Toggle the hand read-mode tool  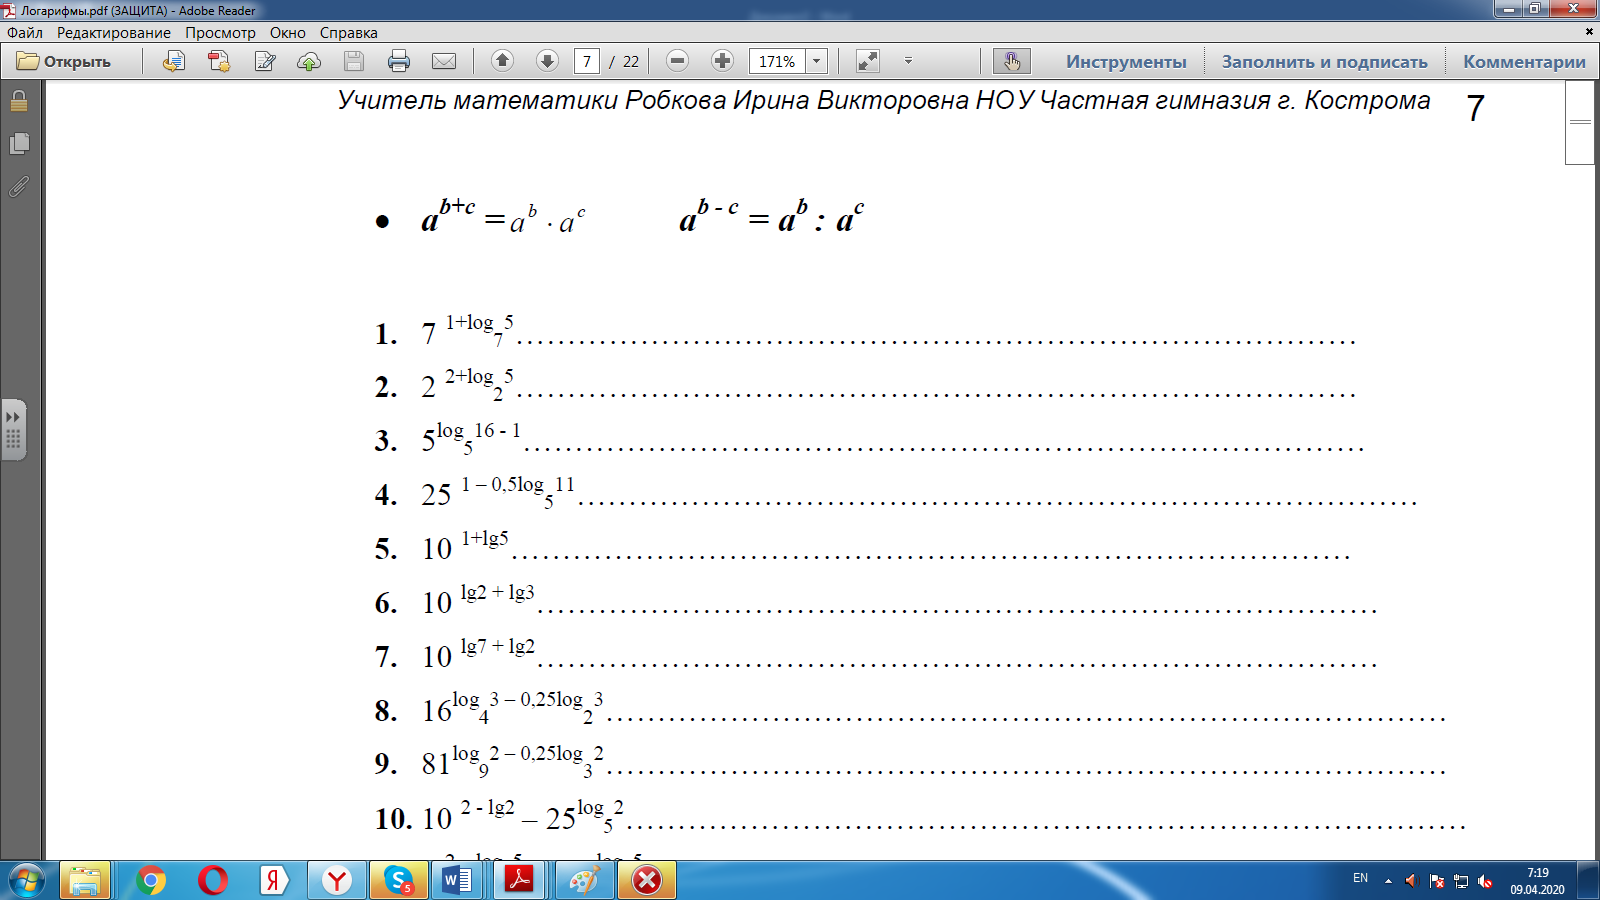[x=1012, y=61]
